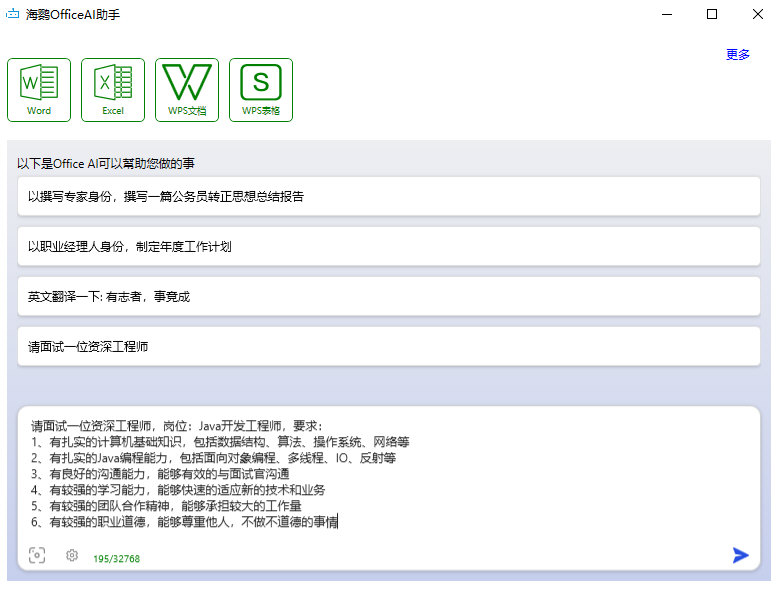Maximize the OfficeAI assistant window
Image resolution: width=781 pixels, height=589 pixels.
[x=712, y=14]
